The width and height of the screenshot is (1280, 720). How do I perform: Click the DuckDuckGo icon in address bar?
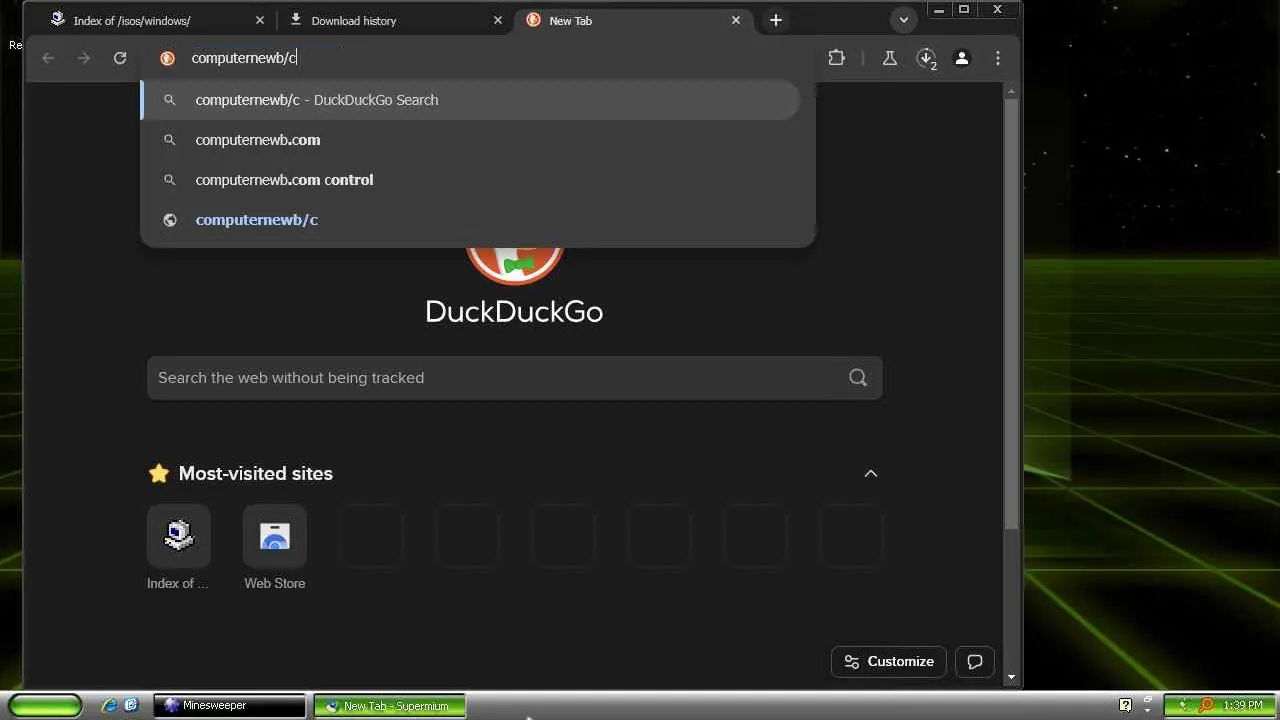[x=168, y=58]
